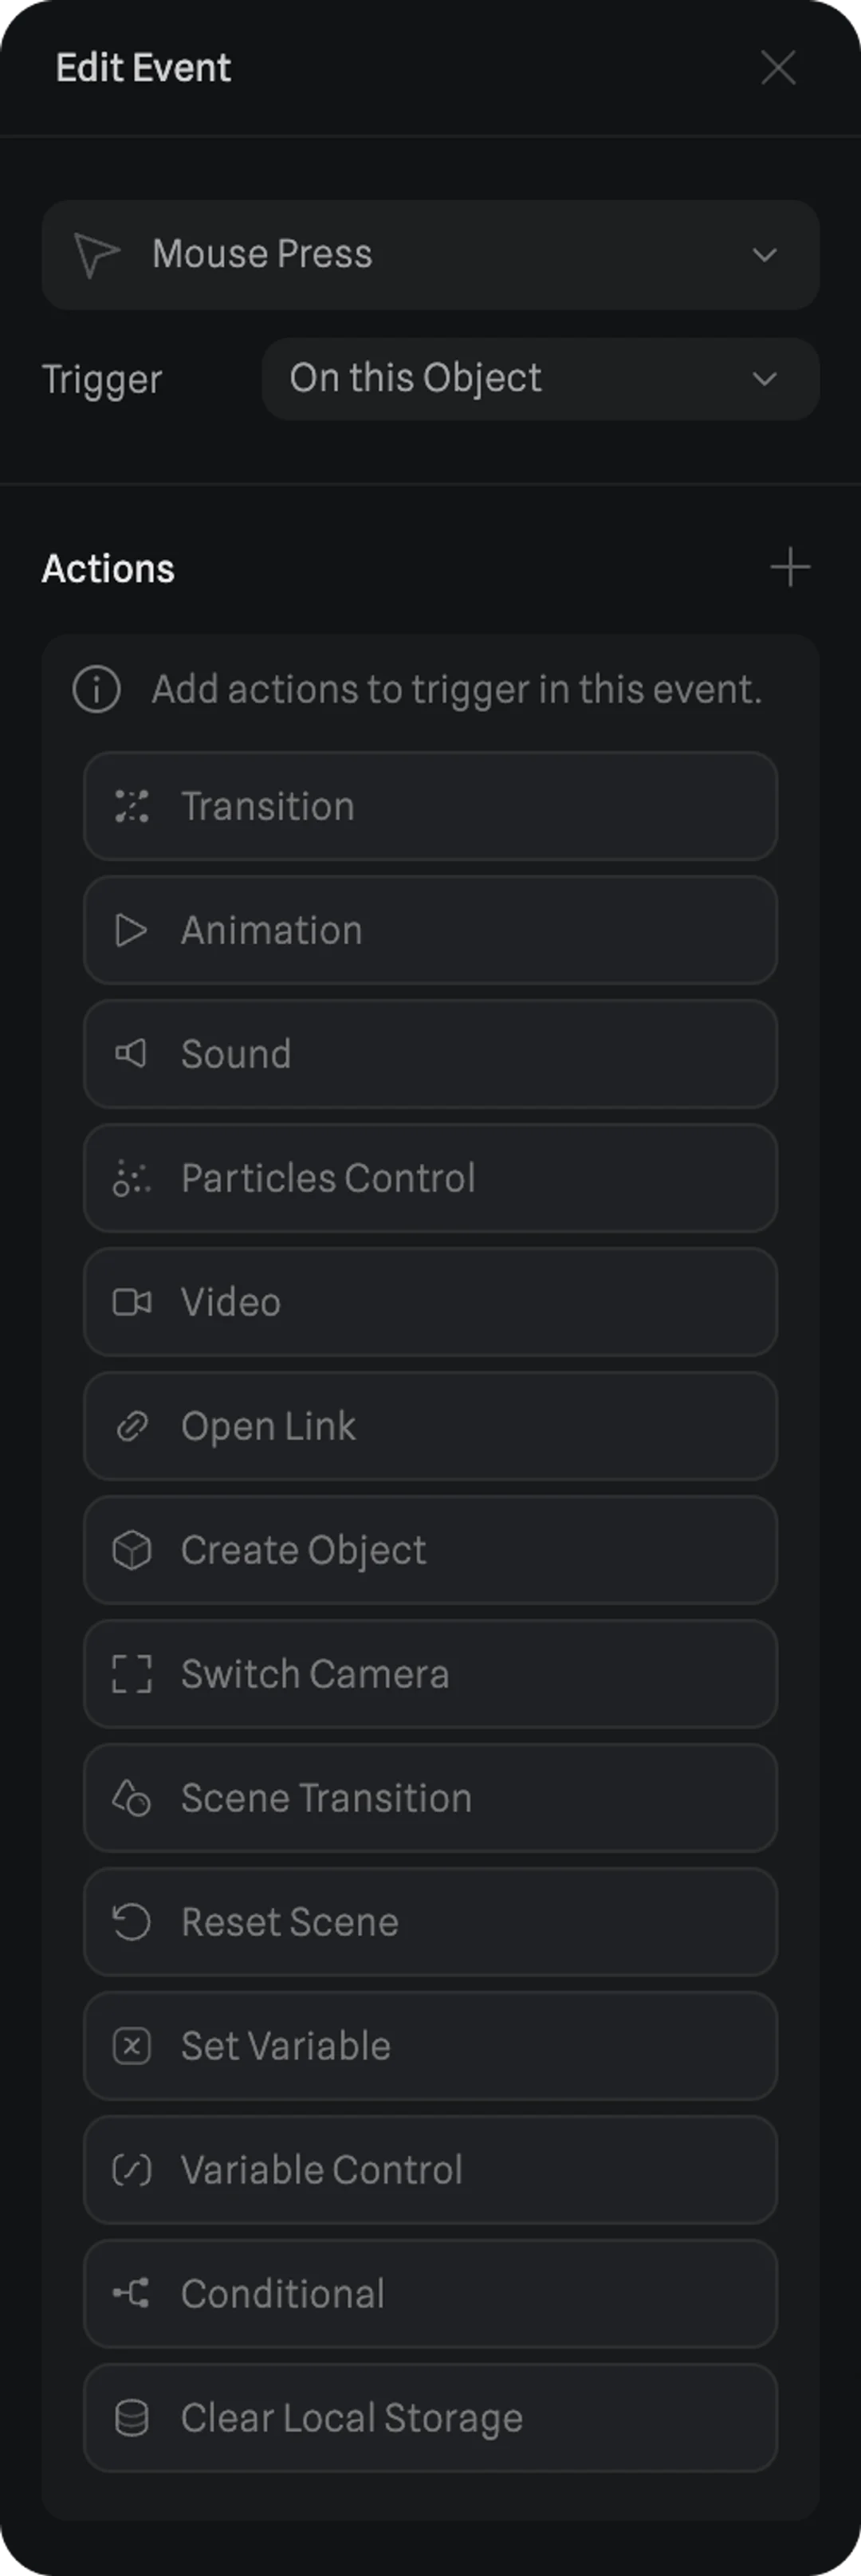Add a Set Variable action
This screenshot has height=2576, width=861.
(430, 2046)
